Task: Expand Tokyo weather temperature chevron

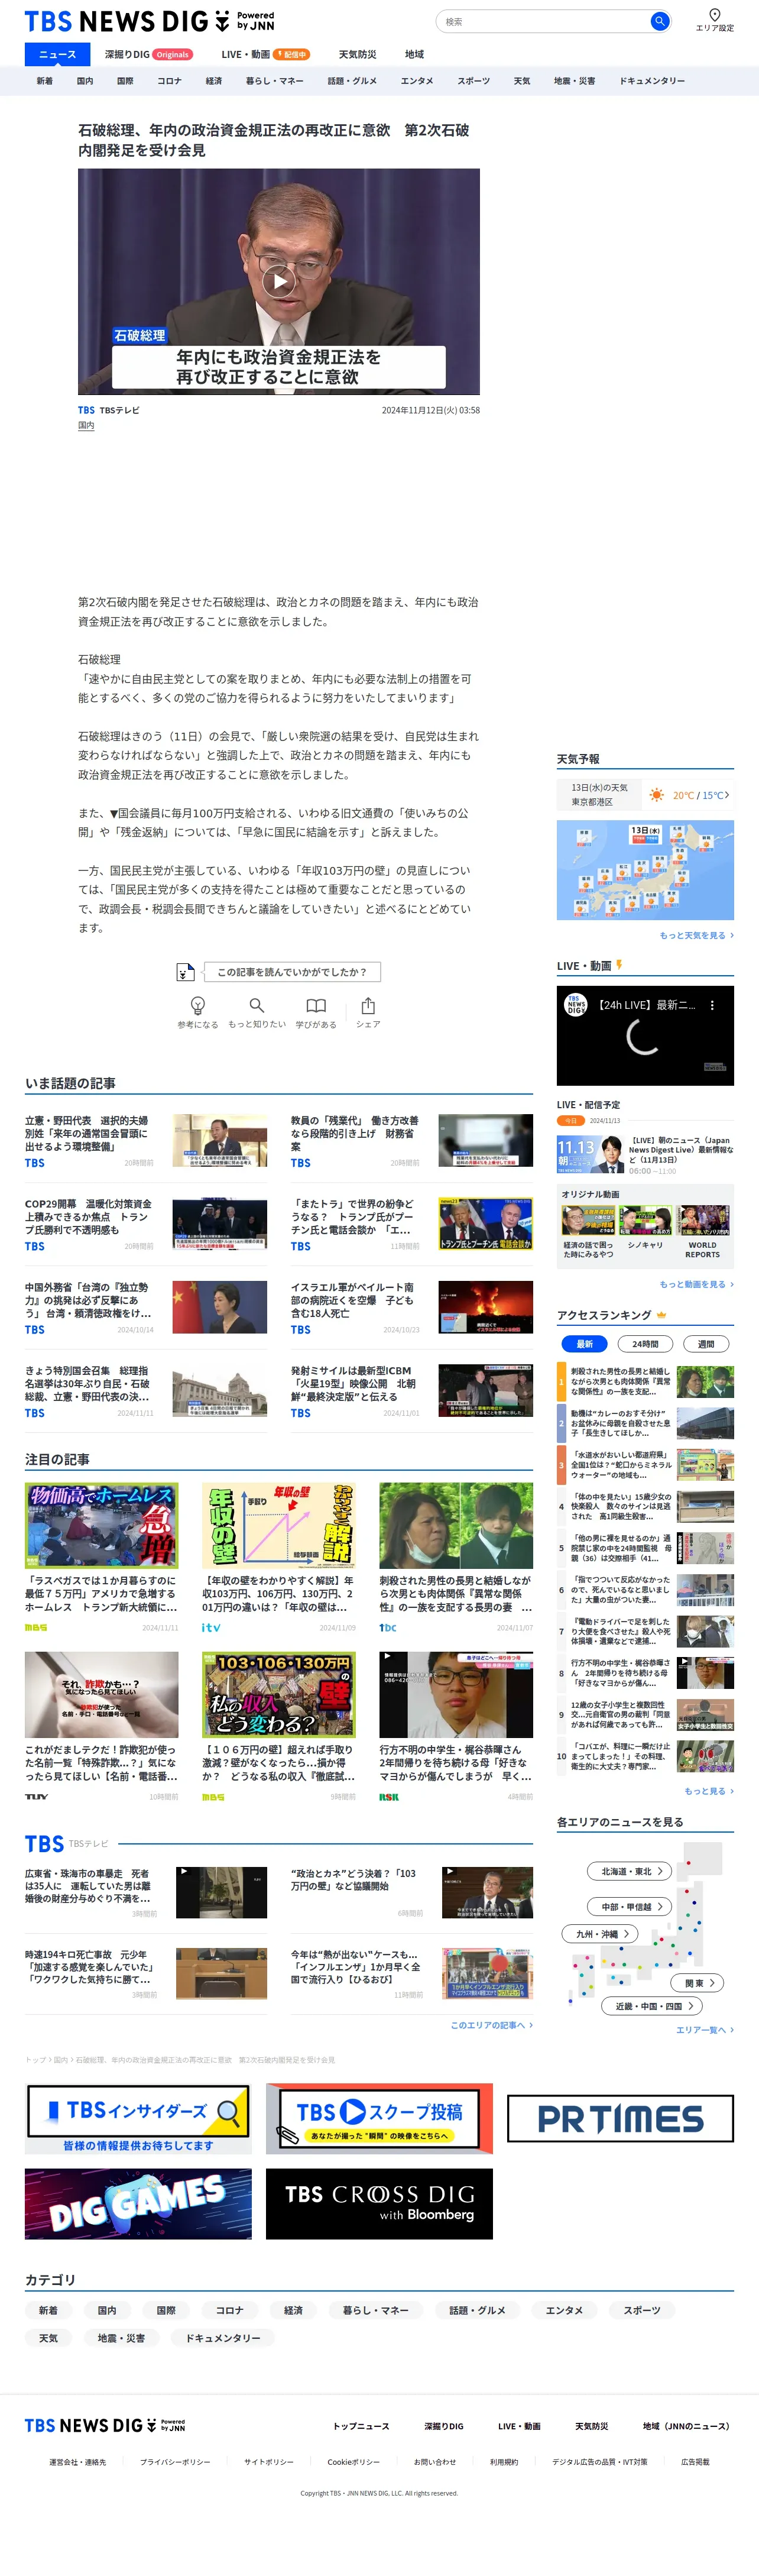Action: click(727, 795)
